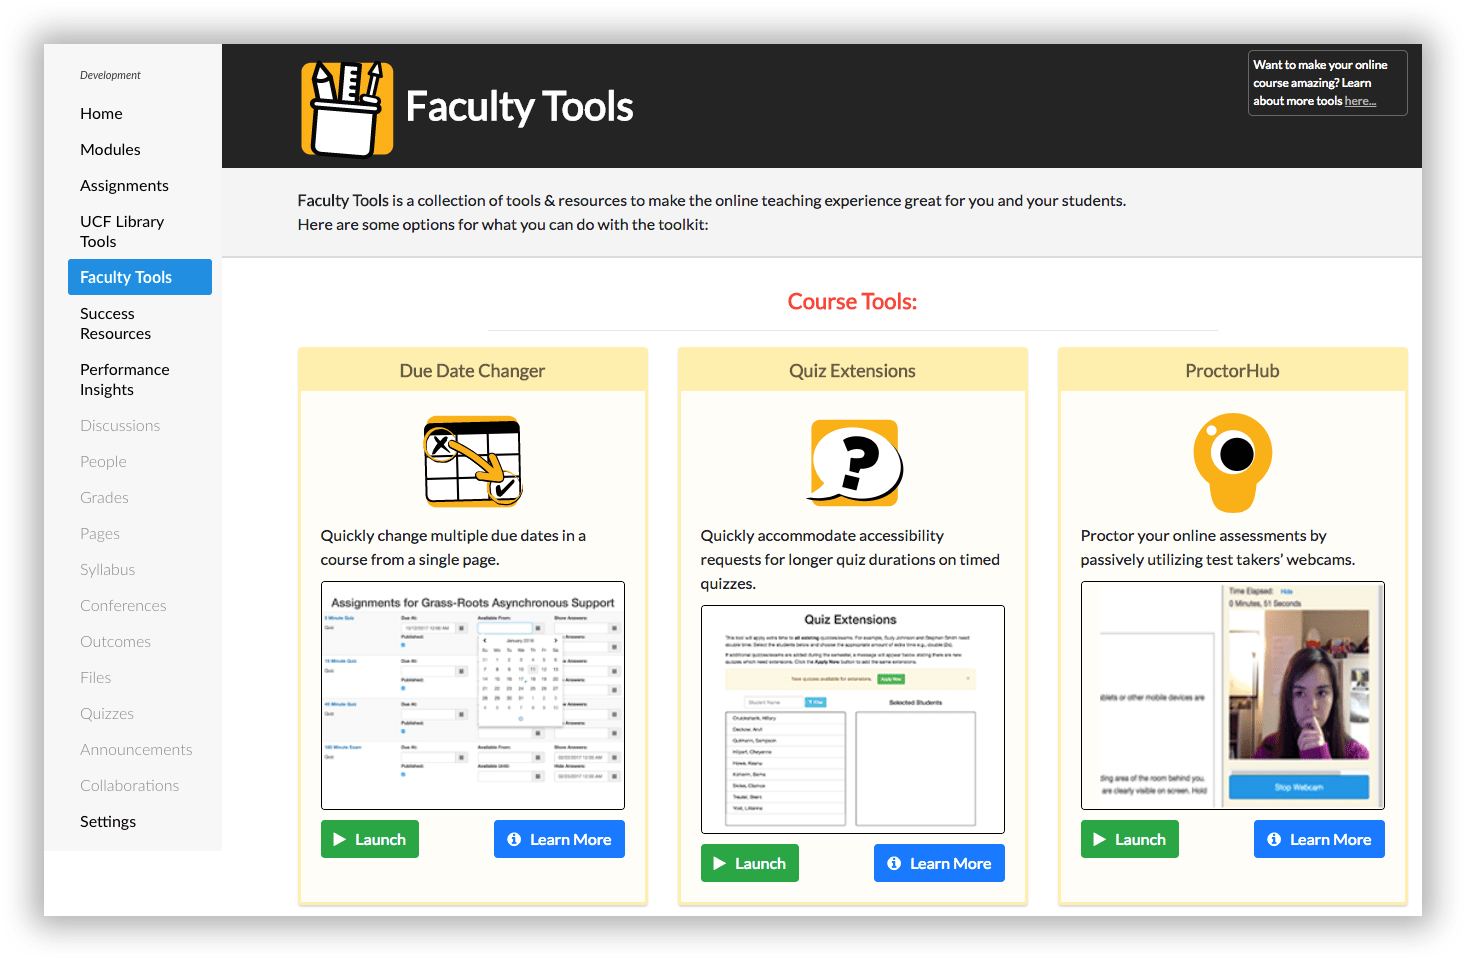Click the info icon on ProctorHub Learn More
Image resolution: width=1466 pixels, height=960 pixels.
tap(1274, 840)
